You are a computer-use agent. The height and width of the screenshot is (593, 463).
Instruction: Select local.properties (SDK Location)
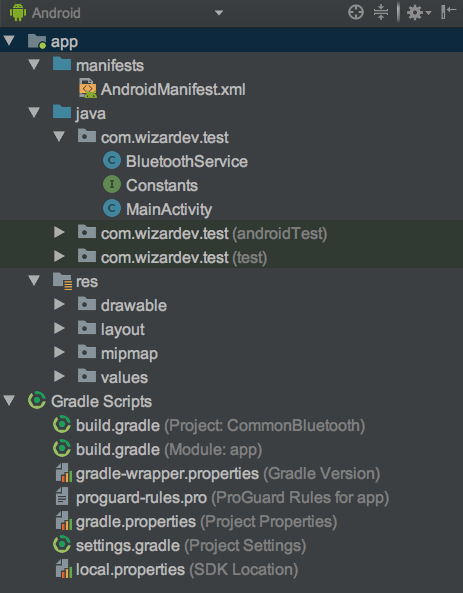187,570
